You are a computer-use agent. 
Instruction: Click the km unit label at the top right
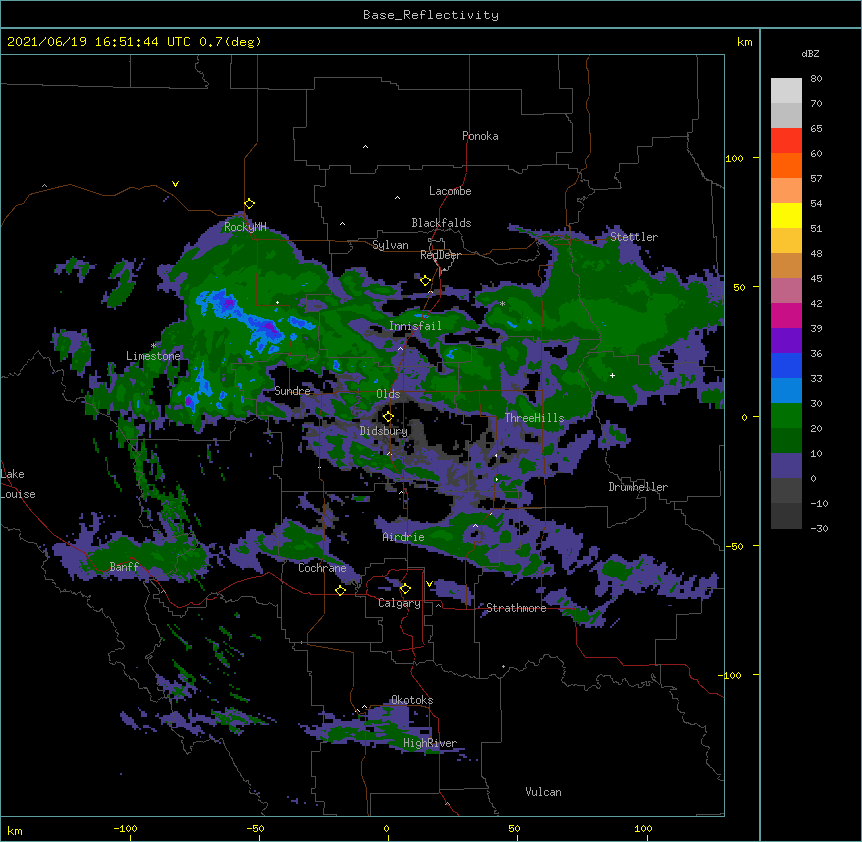click(x=745, y=42)
